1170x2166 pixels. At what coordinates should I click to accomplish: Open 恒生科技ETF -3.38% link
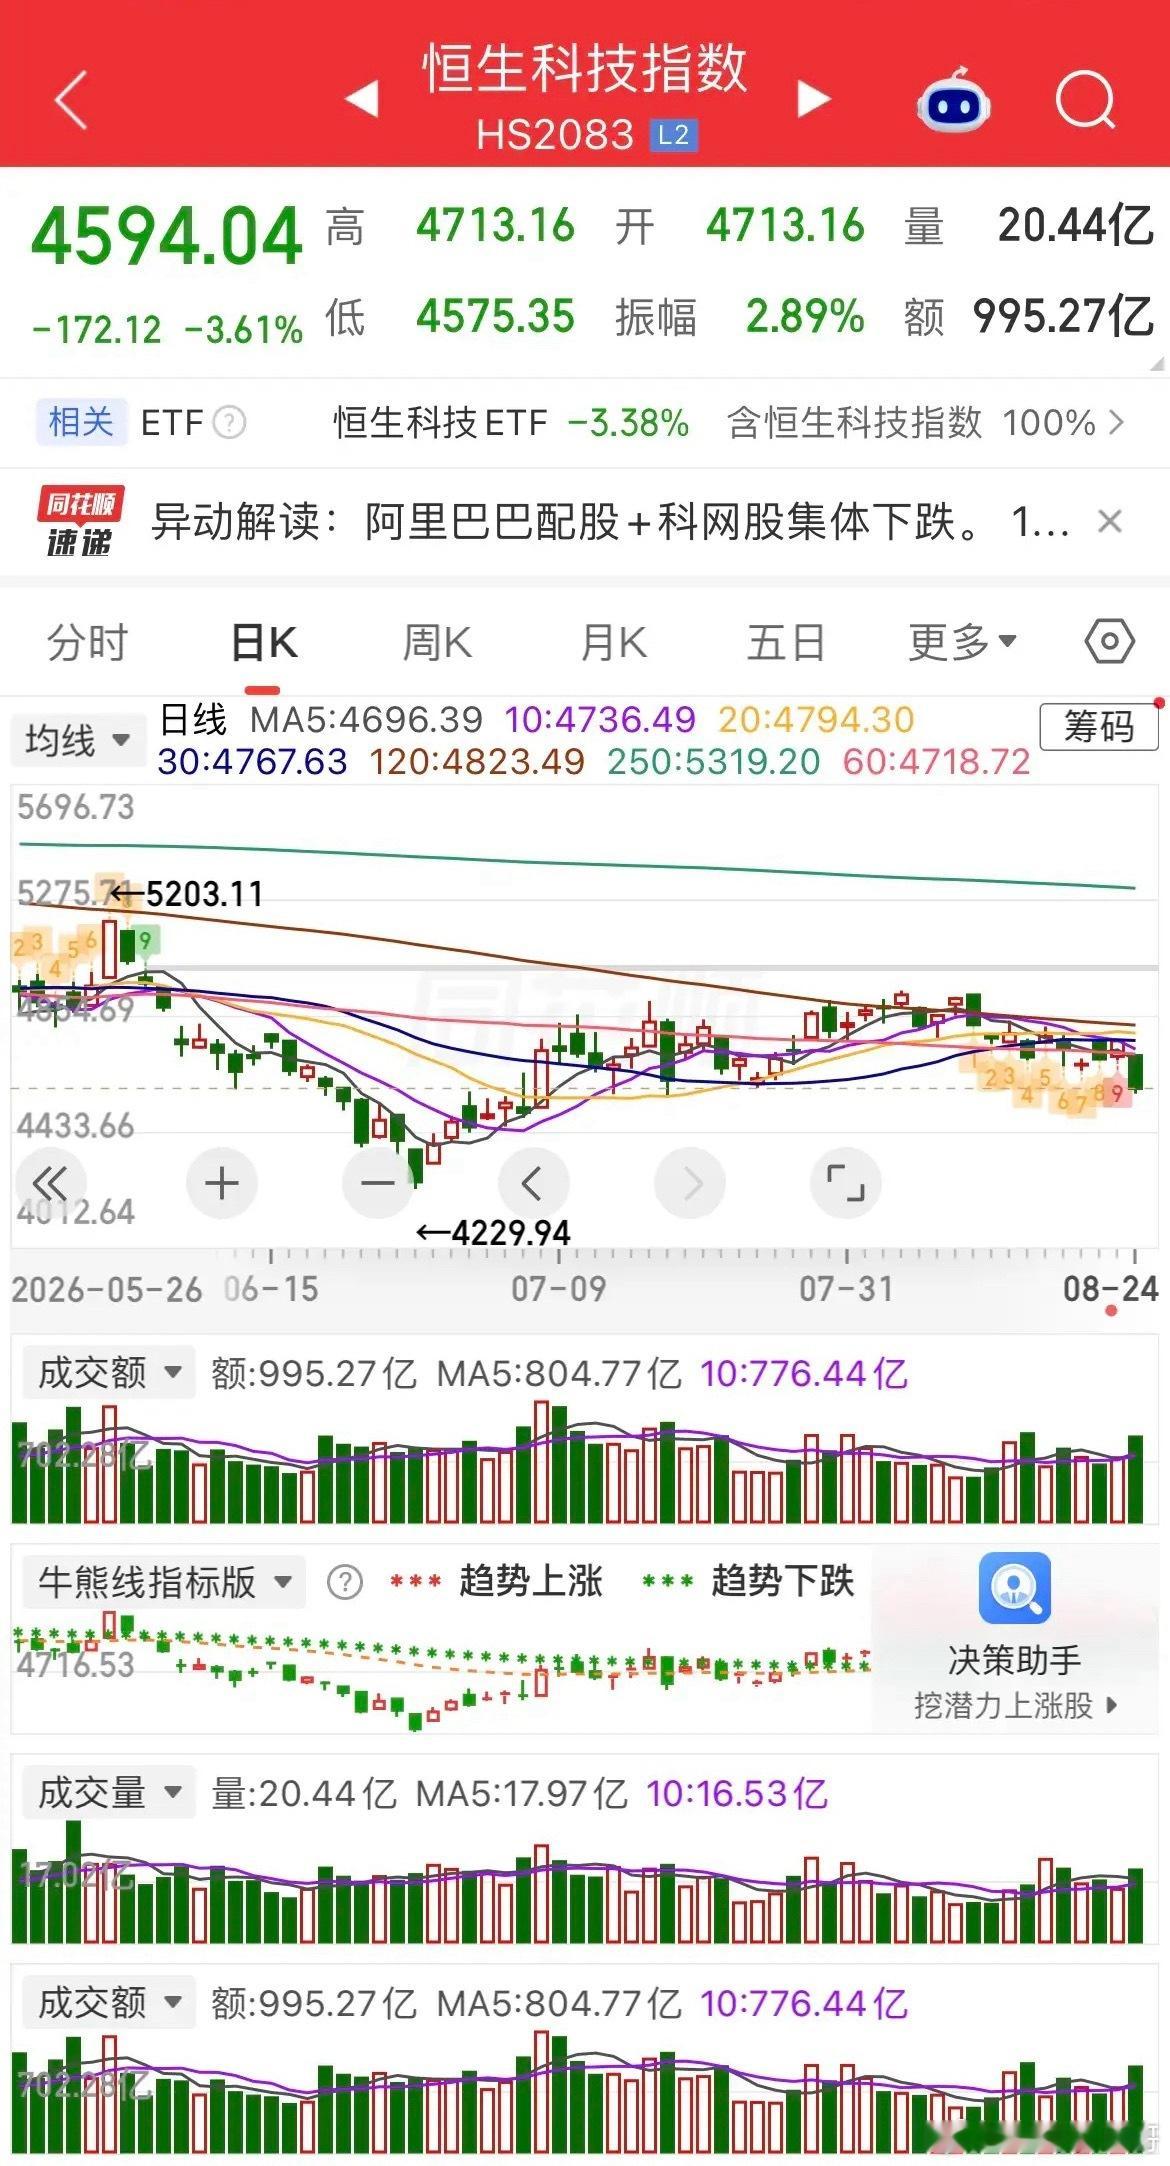tap(511, 423)
